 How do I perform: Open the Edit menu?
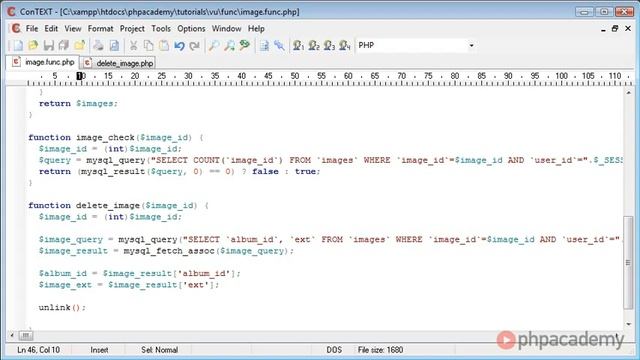click(x=51, y=29)
